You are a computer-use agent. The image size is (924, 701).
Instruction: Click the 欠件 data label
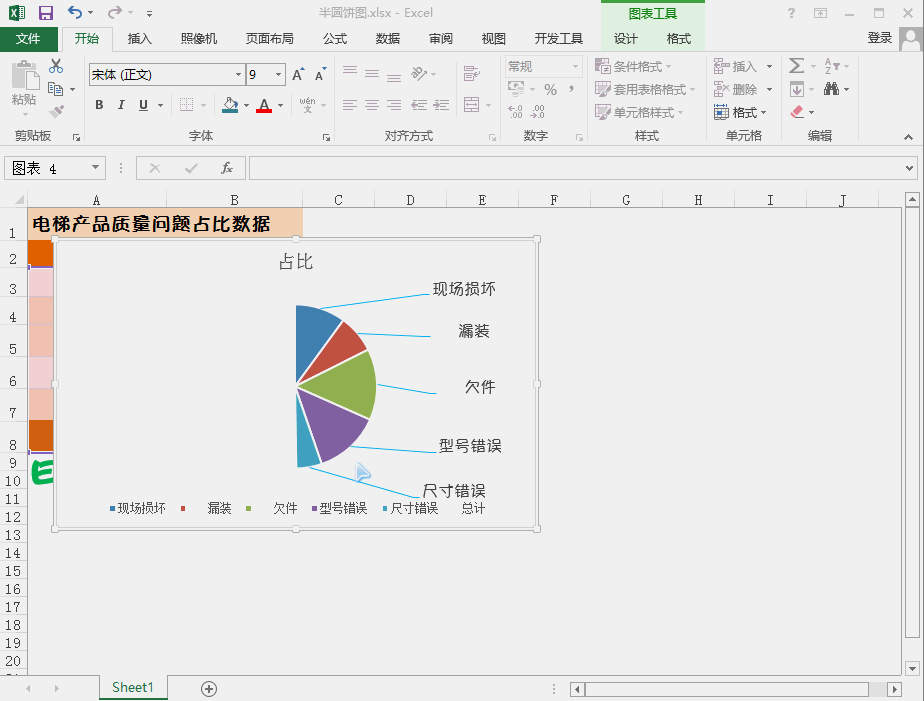coord(480,387)
